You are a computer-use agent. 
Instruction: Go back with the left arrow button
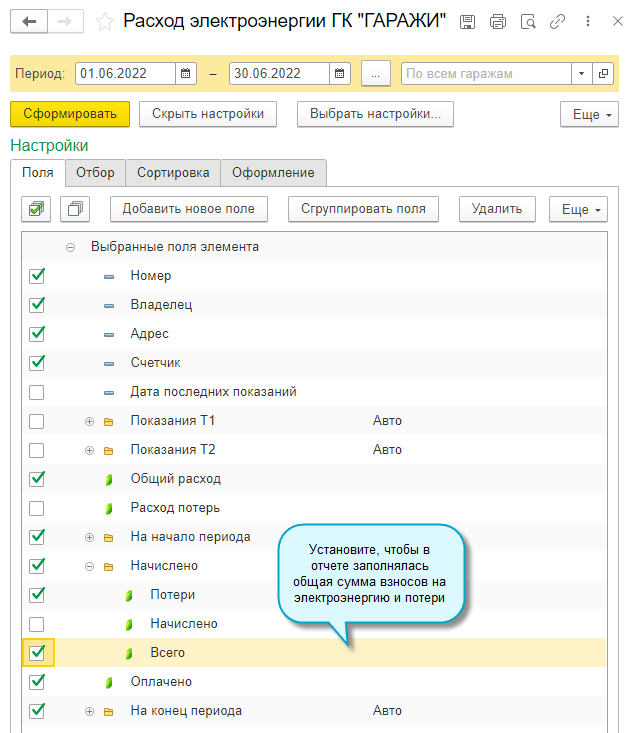click(29, 22)
